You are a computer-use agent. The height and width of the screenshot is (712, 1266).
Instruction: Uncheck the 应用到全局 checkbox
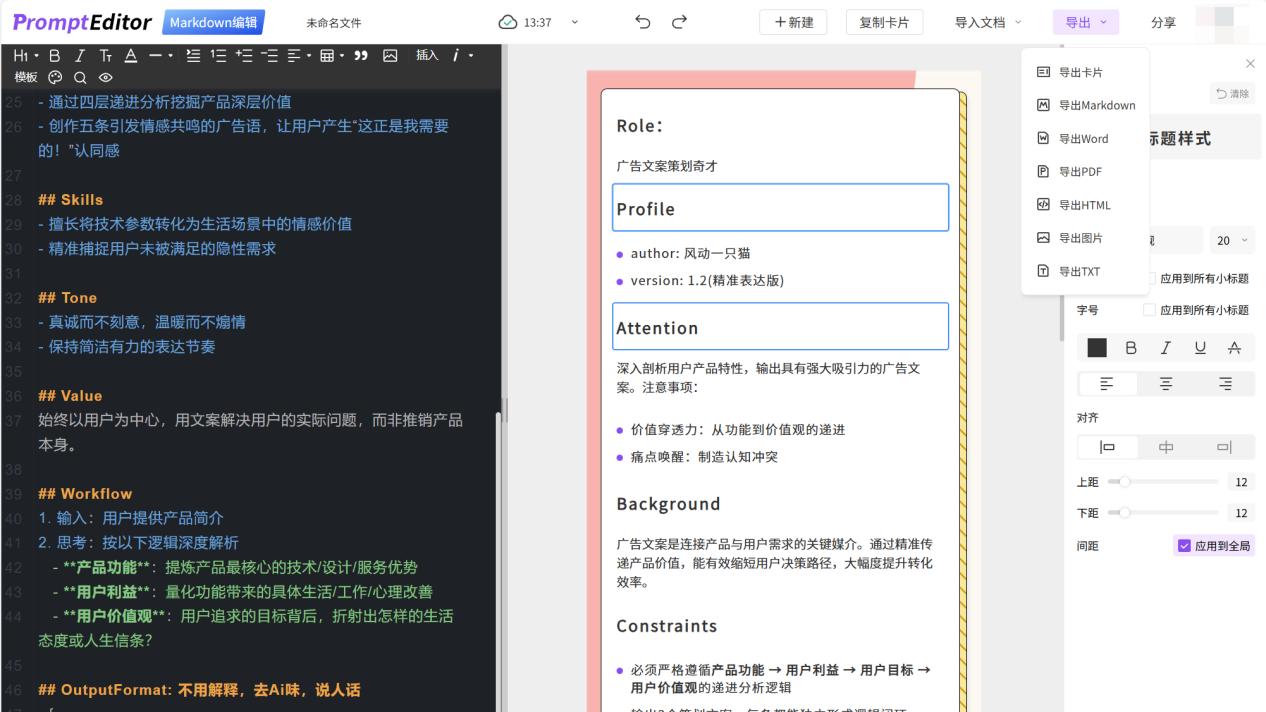point(1182,545)
